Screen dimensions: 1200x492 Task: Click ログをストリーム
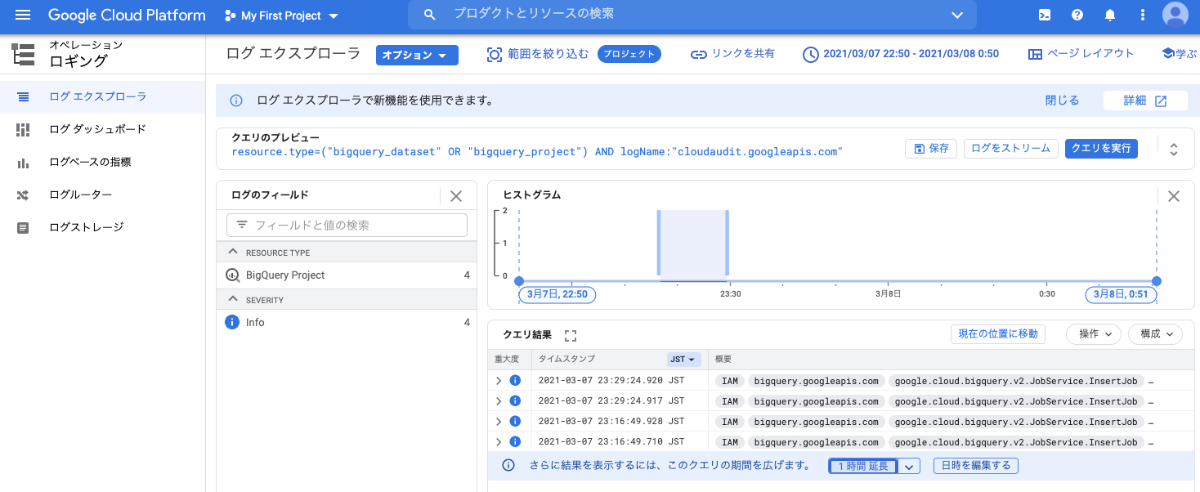pyautogui.click(x=1011, y=148)
